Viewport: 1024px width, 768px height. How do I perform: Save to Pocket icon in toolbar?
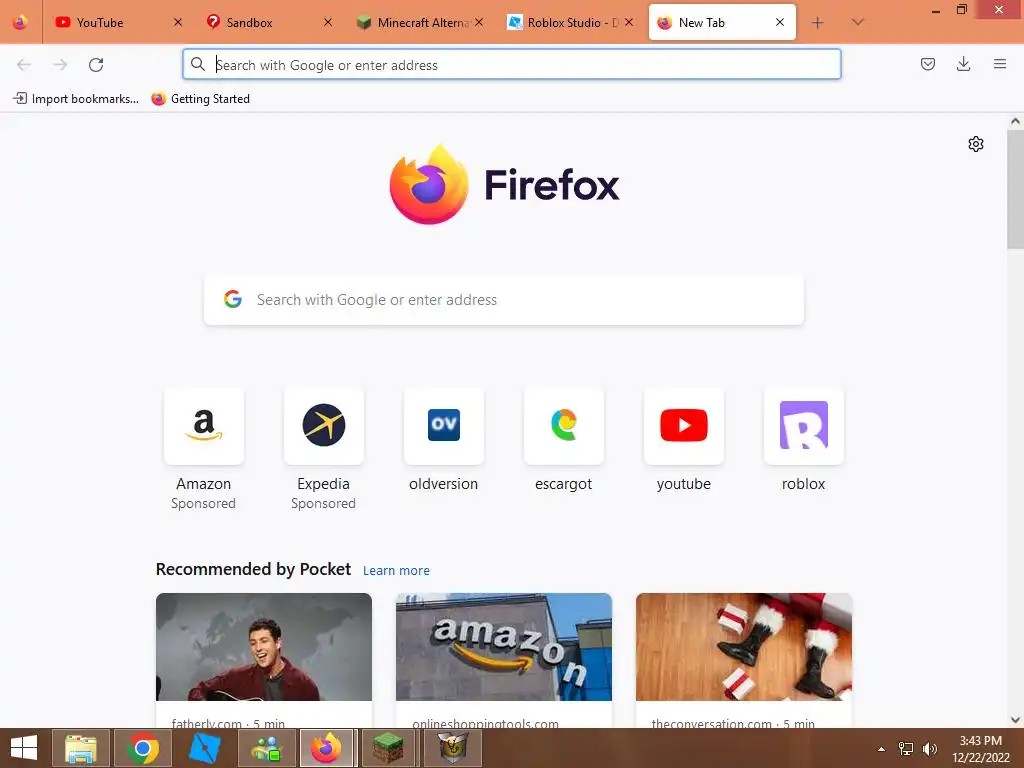(x=927, y=64)
